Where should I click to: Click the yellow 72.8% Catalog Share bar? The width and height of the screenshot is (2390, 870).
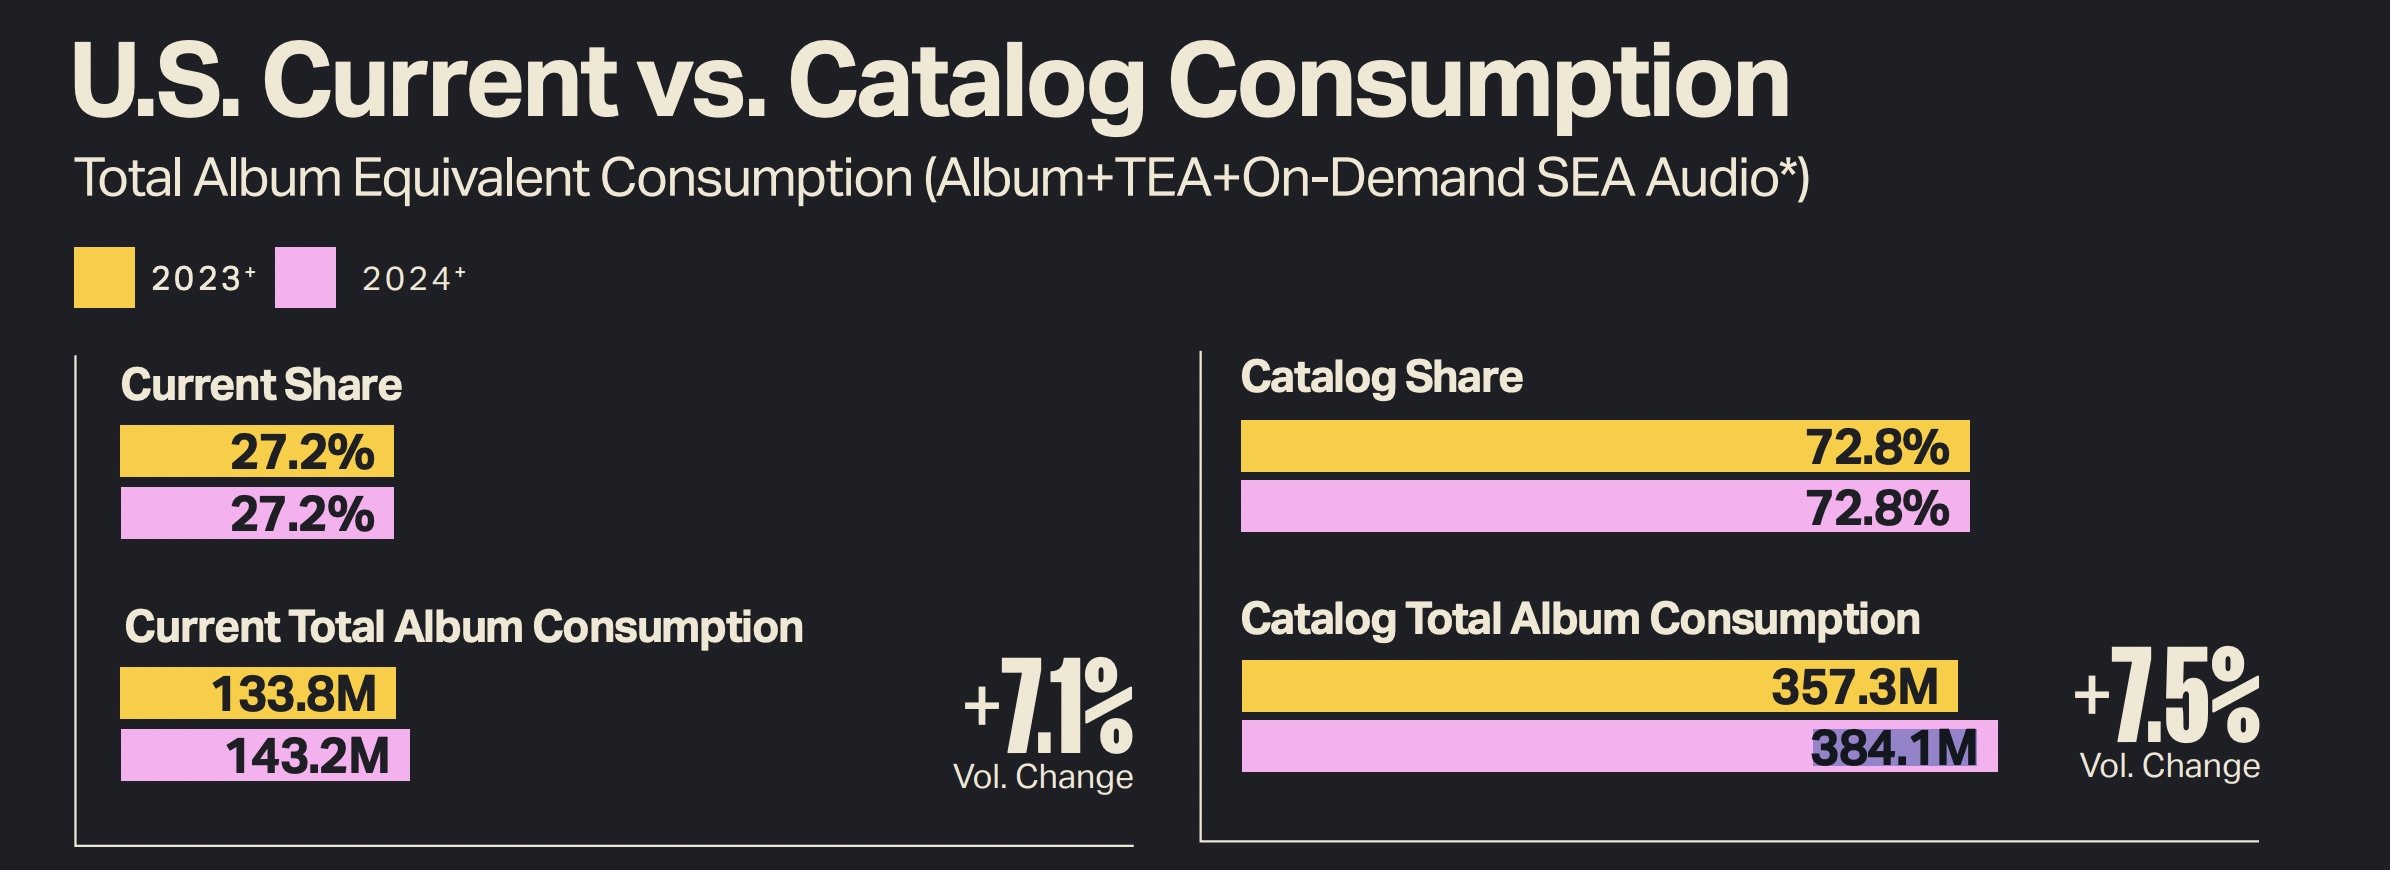1605,446
